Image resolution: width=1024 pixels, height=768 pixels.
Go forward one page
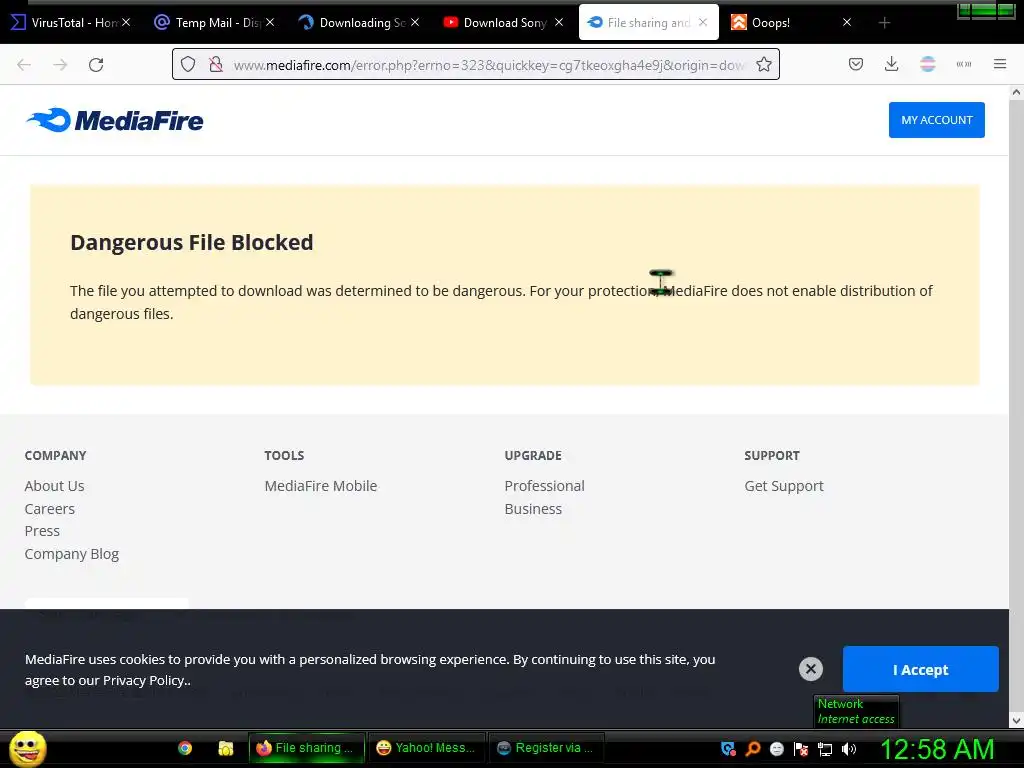(60, 64)
